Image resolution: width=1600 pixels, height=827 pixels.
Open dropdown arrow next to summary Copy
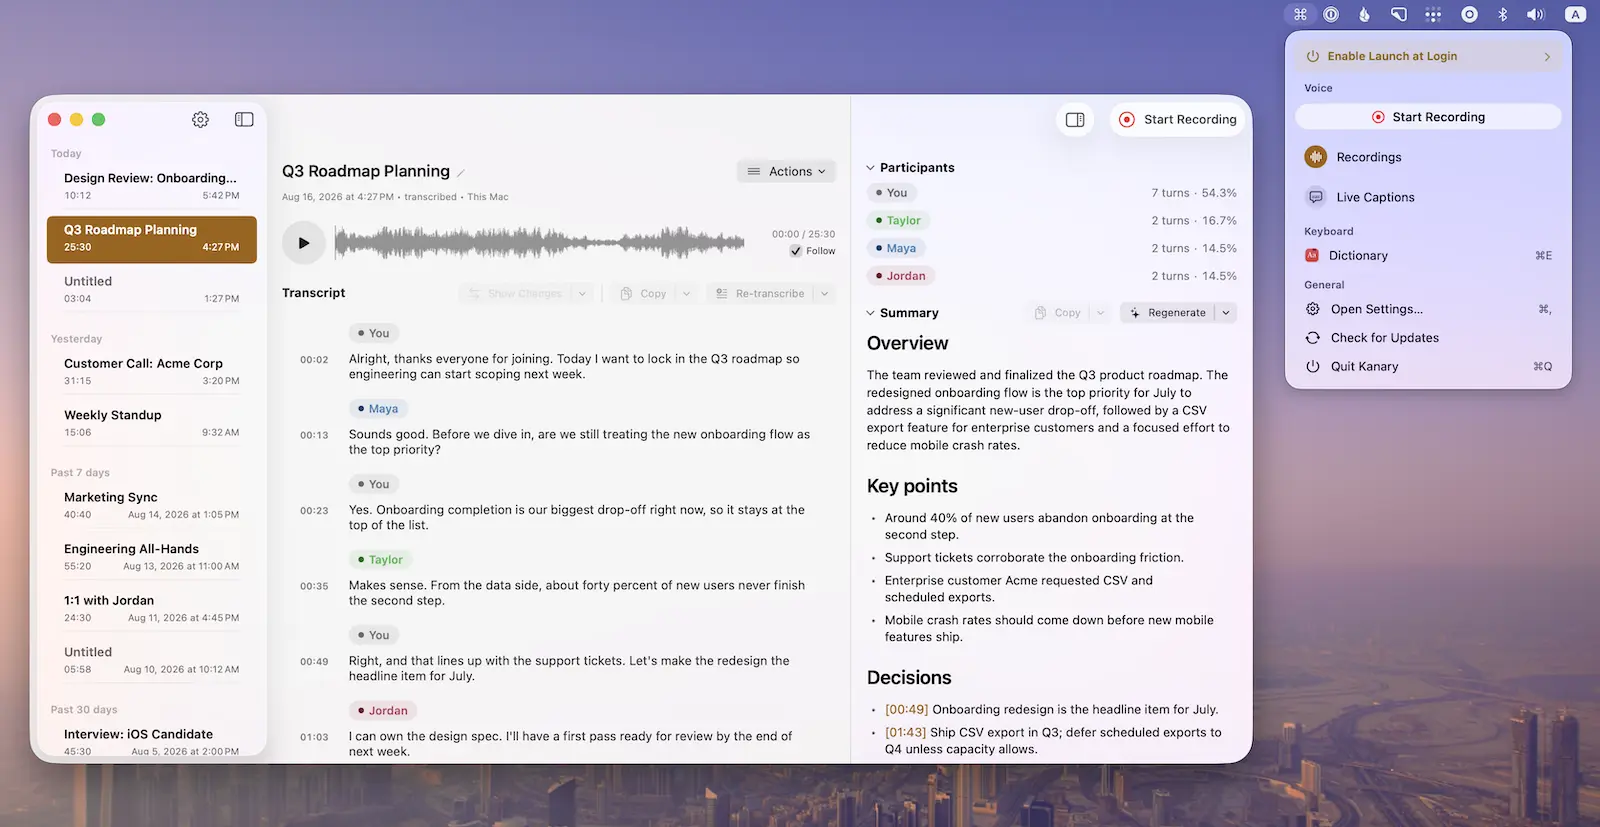[x=1100, y=313]
